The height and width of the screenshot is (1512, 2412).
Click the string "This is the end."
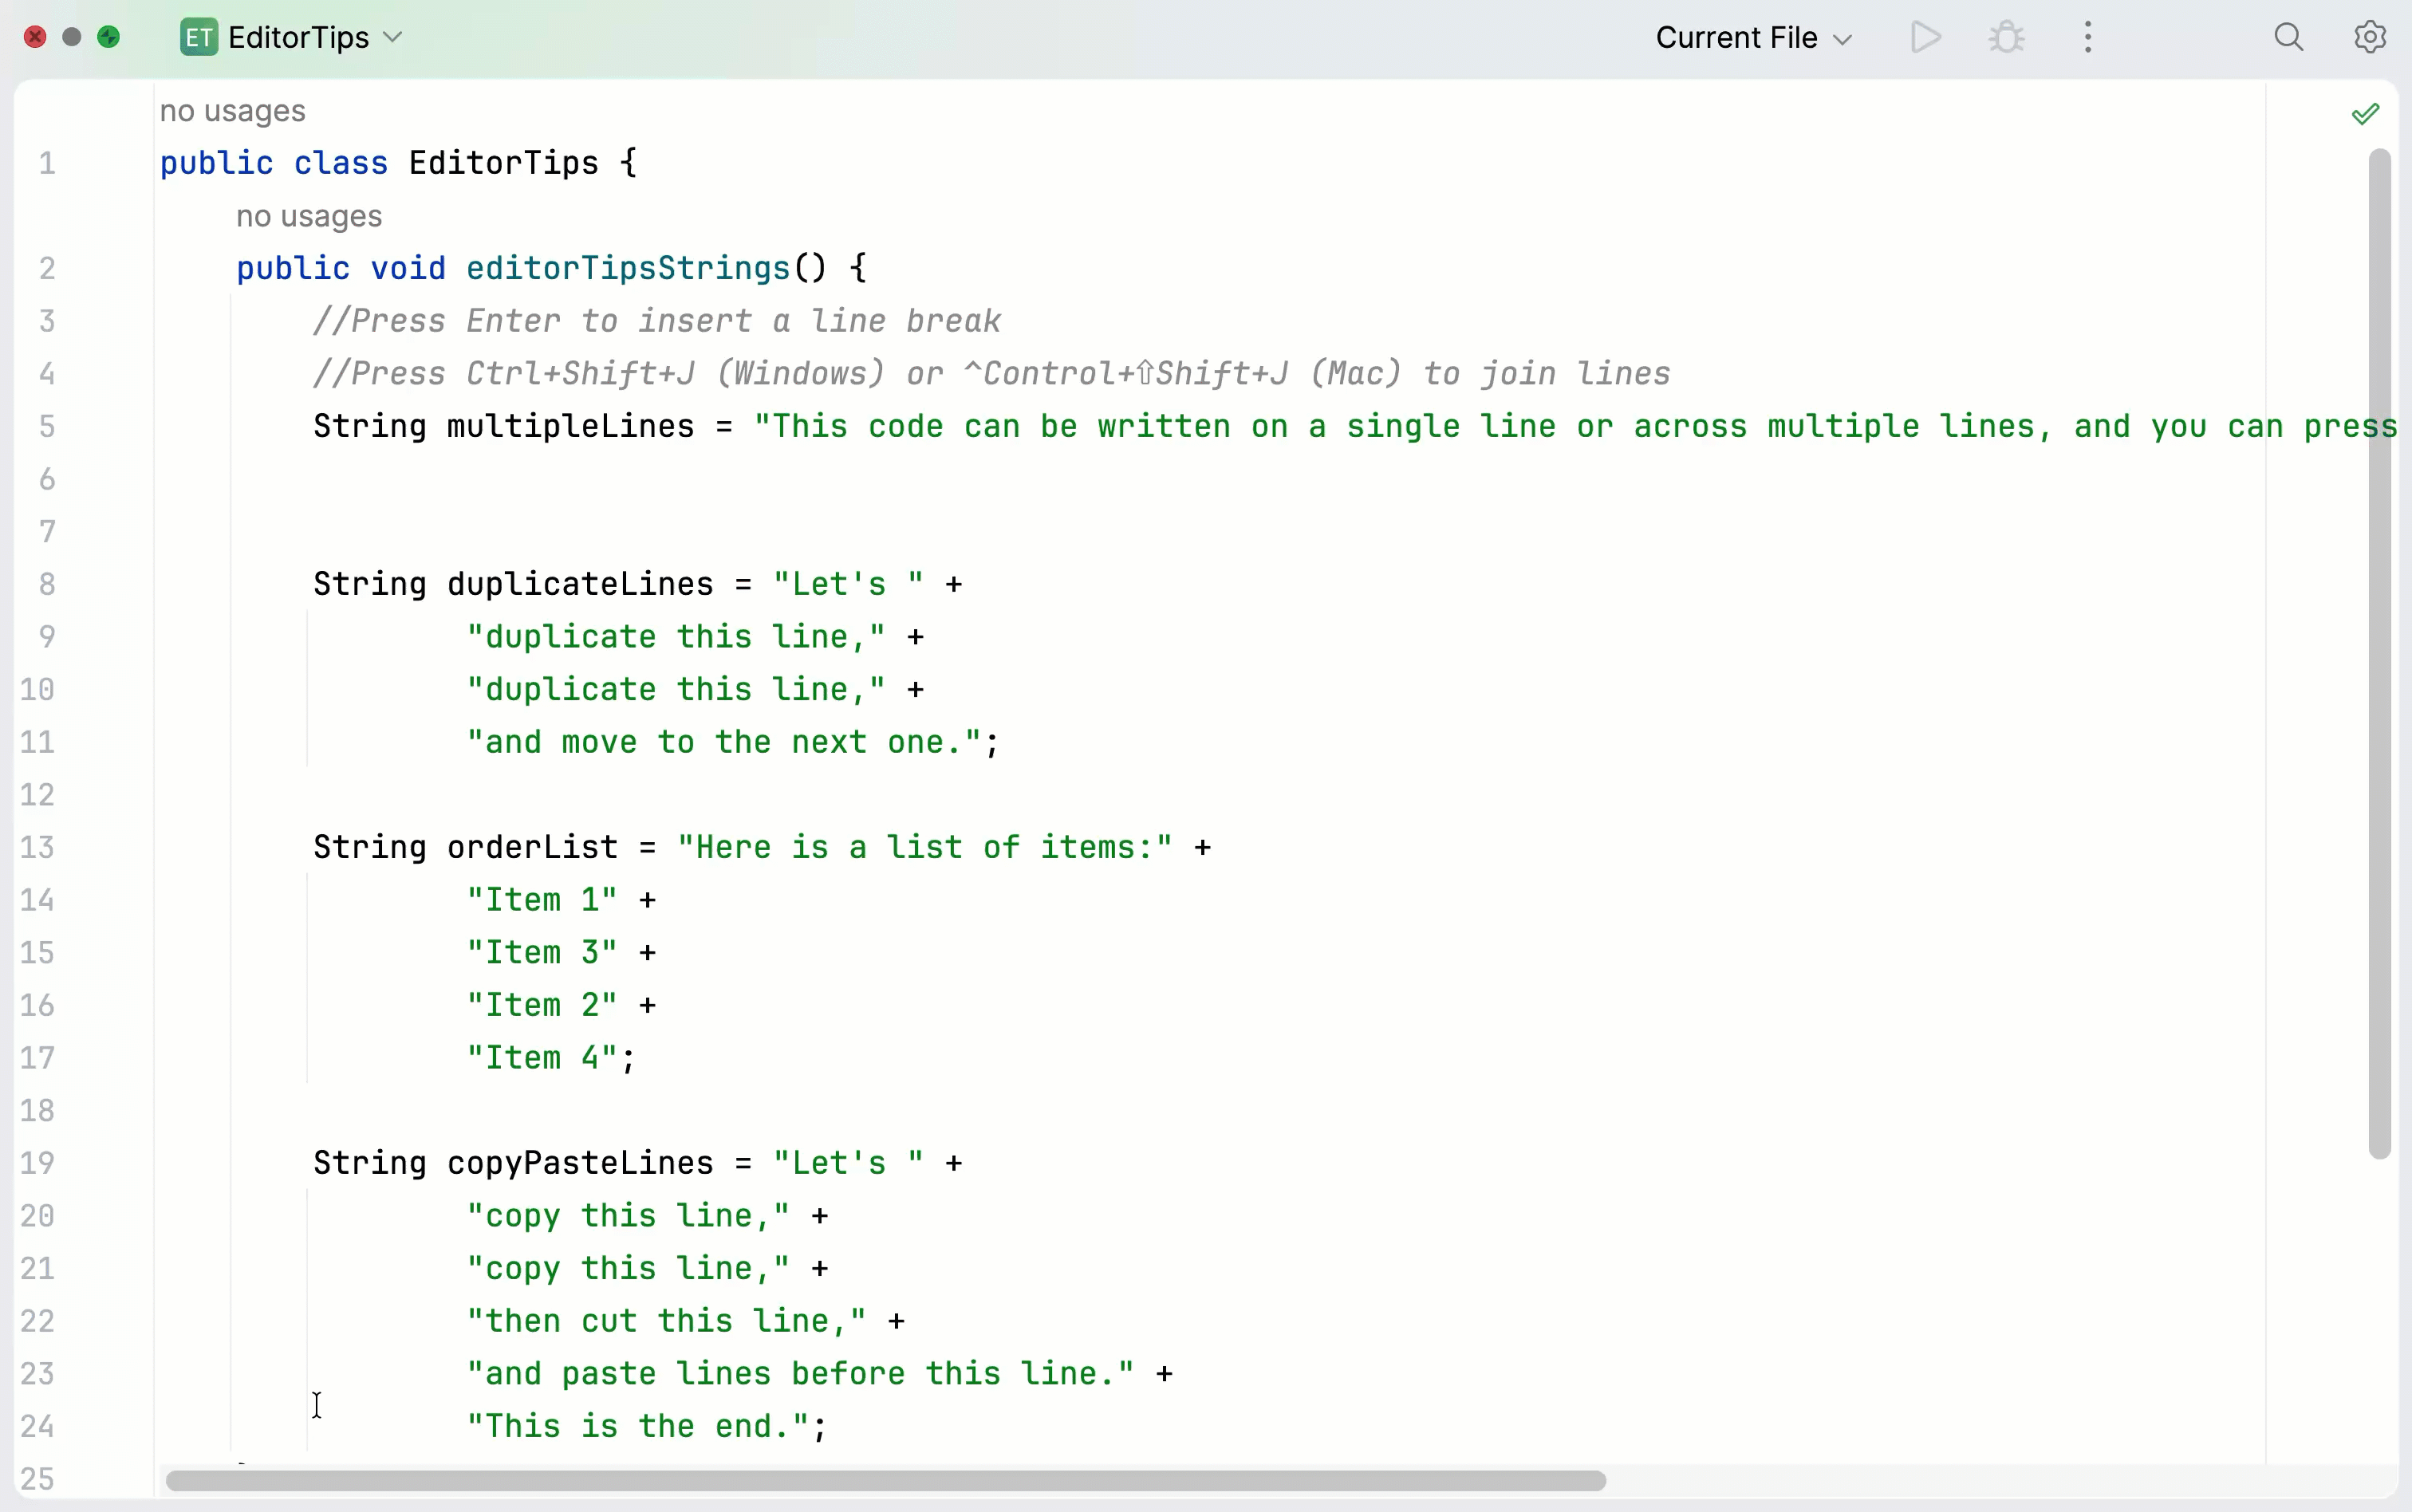click(638, 1427)
